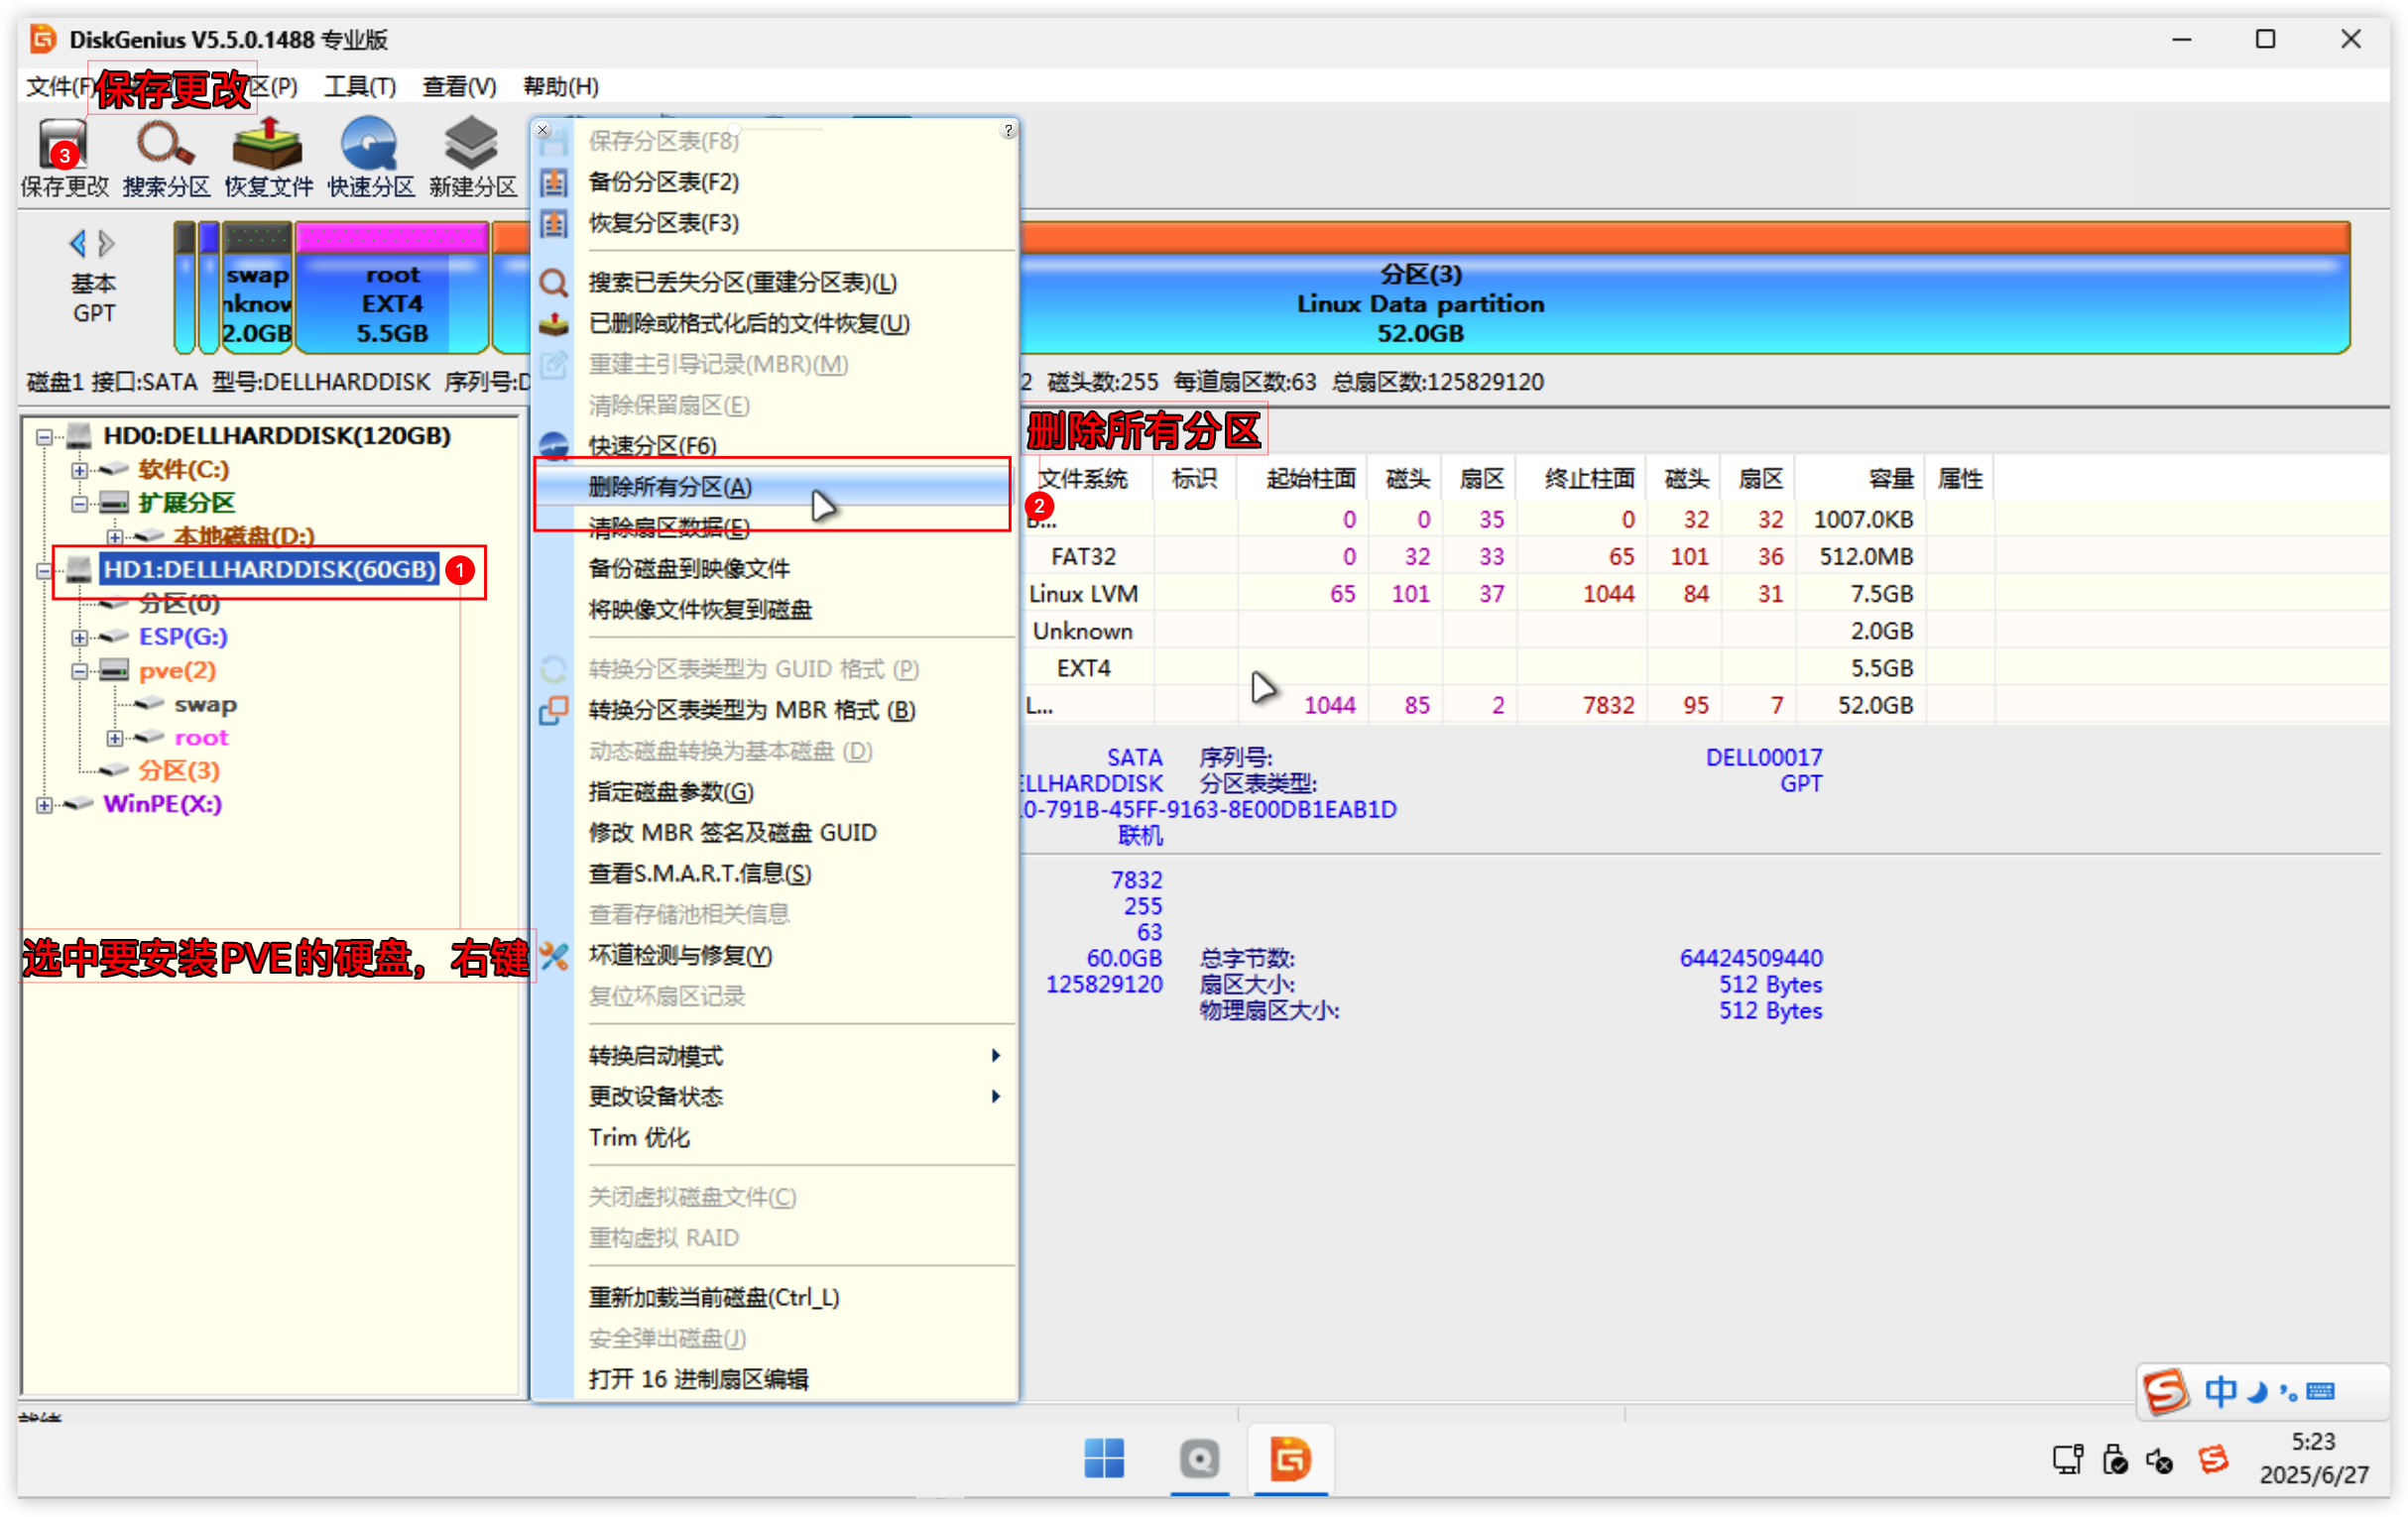2408x1517 pixels.
Task: Expand the WinPE(X:) tree node
Action: 44,805
